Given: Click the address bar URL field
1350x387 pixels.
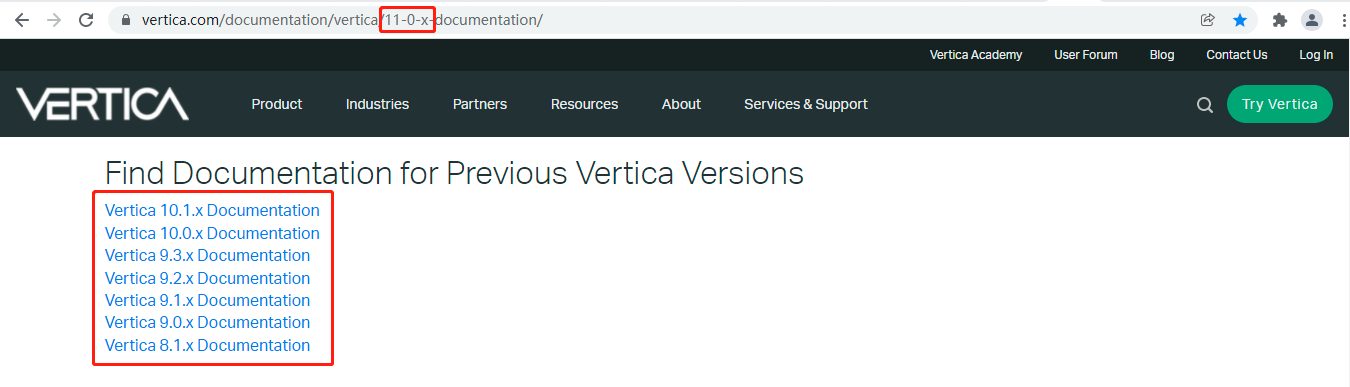Looking at the screenshot, I should coord(660,20).
